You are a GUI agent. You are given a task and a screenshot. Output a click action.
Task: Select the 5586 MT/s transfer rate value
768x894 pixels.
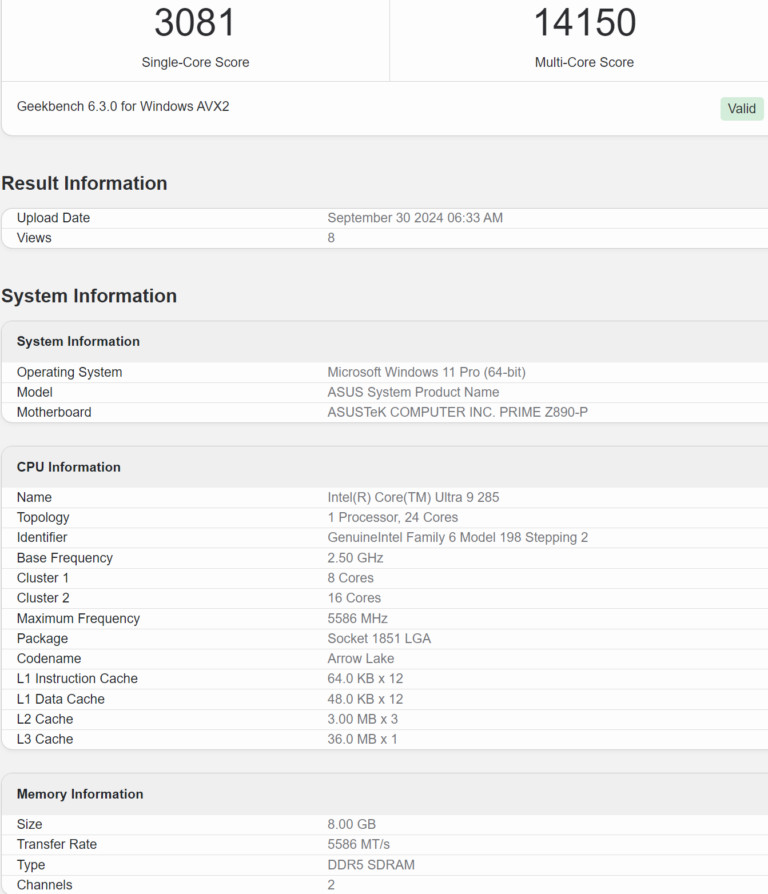click(359, 844)
